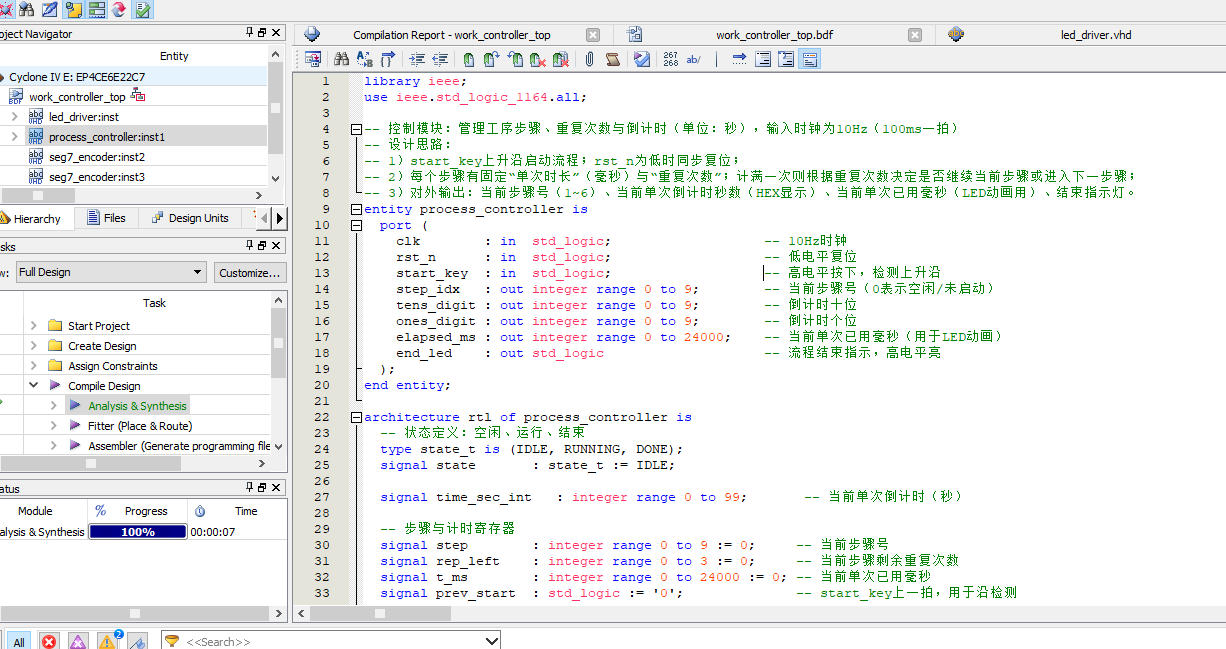Toggle the info flag messages filter icon
1226x649 pixels.
138,641
